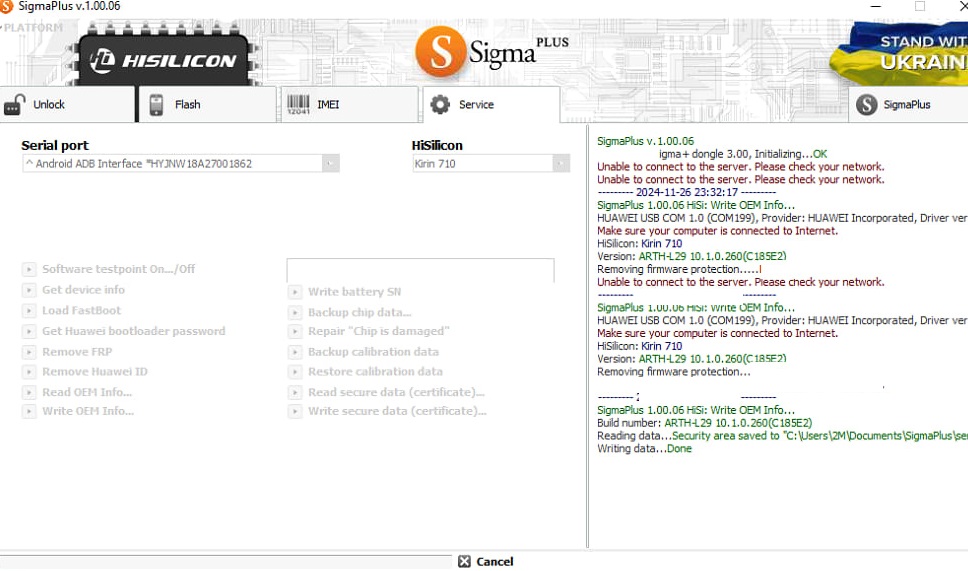Open the SigmaPlus tab
This screenshot has width=968, height=571.
908,104
